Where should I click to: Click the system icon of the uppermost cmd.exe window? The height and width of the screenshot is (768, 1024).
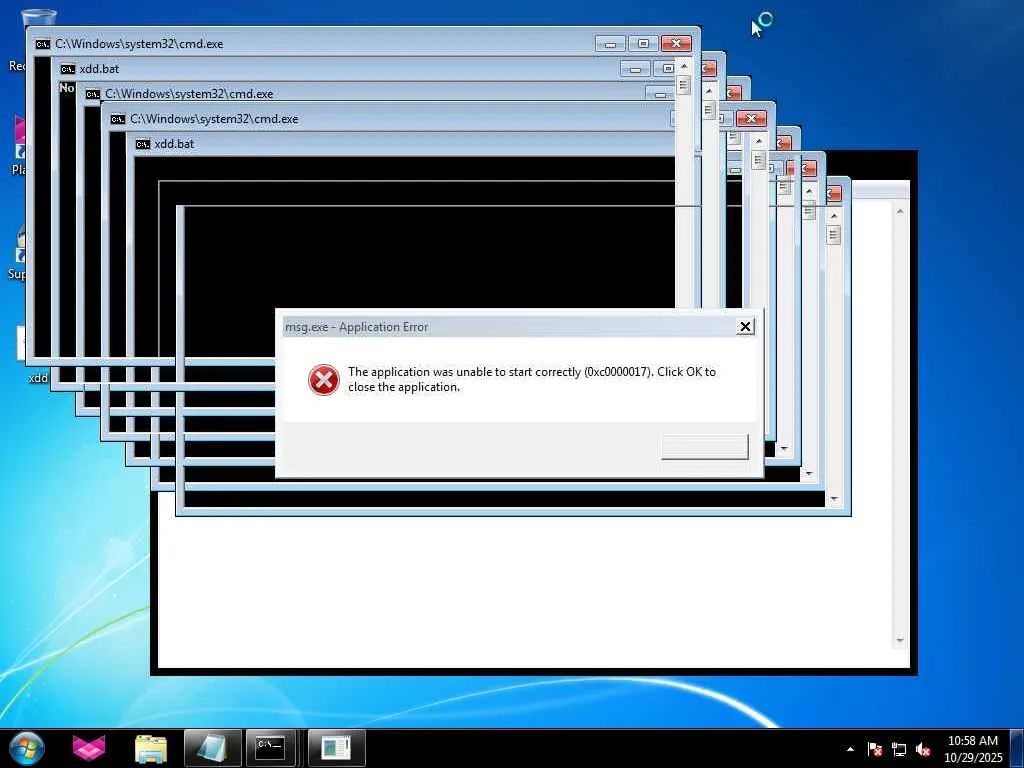[x=43, y=44]
